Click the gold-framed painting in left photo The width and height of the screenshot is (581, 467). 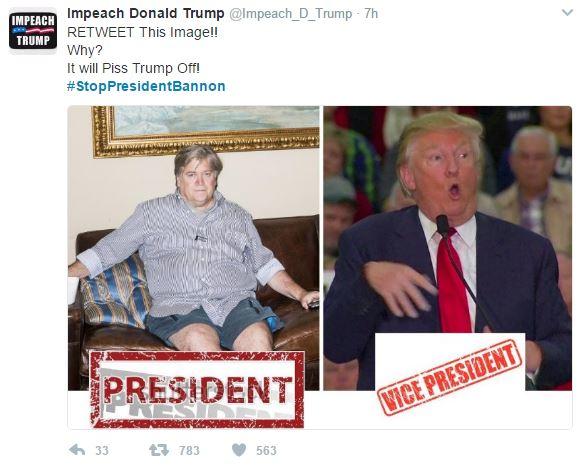[x=206, y=130]
